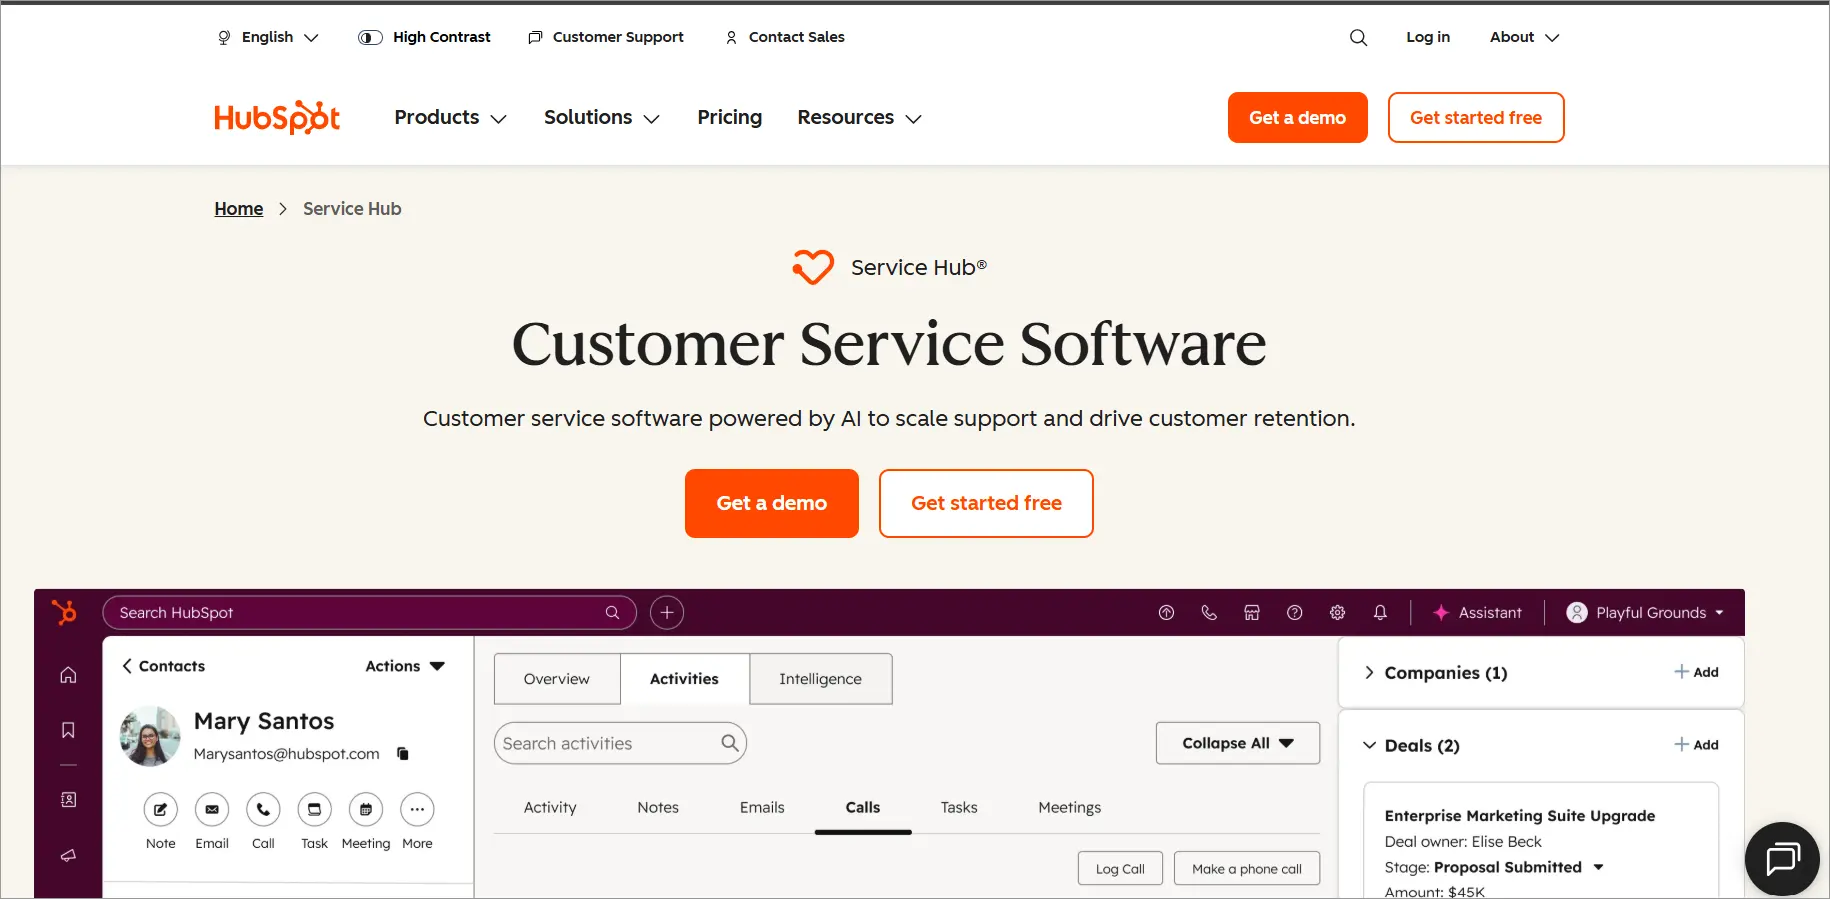The width and height of the screenshot is (1830, 899).
Task: Switch to the Intelligence tab
Action: tap(820, 679)
